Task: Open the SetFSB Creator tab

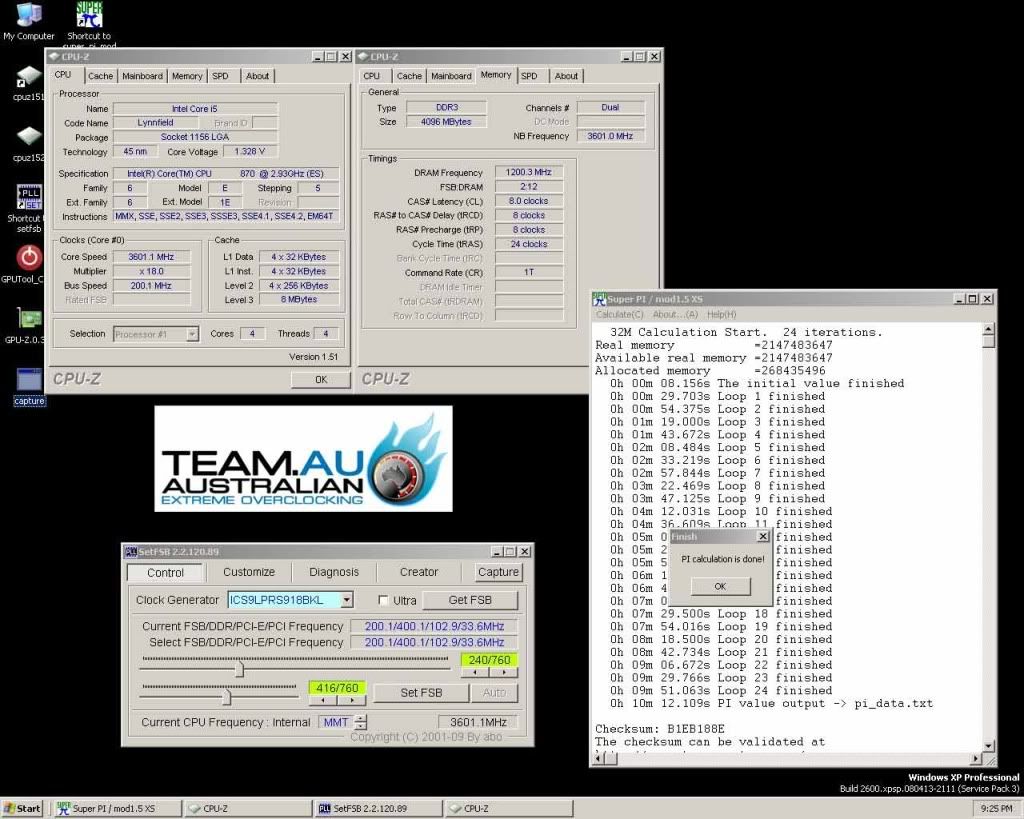Action: 419,572
